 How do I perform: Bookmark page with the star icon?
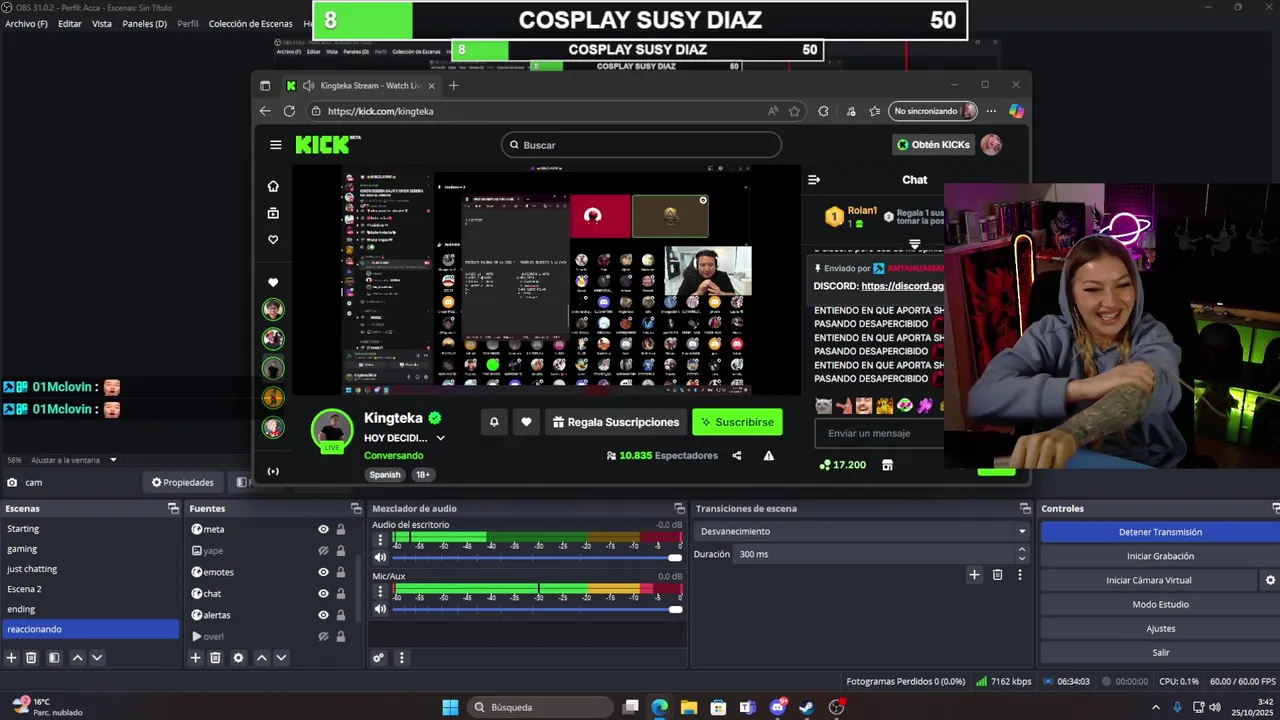[x=794, y=111]
